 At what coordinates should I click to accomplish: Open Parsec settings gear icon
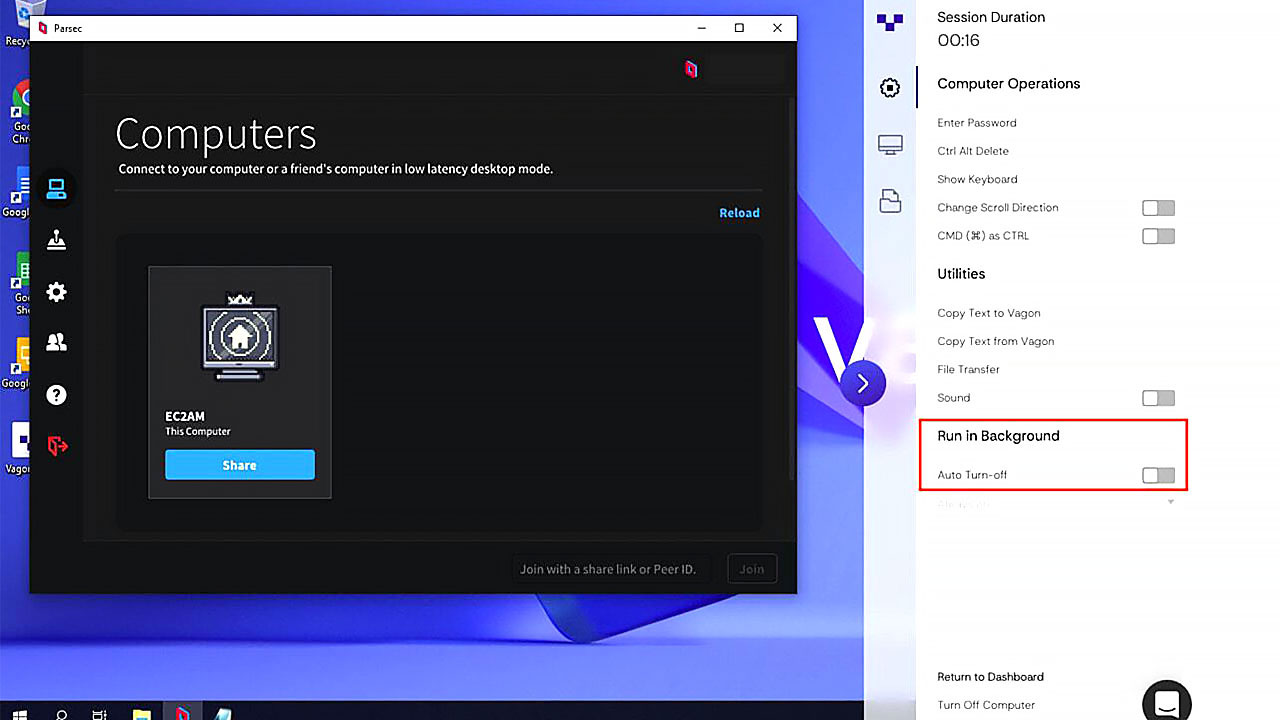57,292
